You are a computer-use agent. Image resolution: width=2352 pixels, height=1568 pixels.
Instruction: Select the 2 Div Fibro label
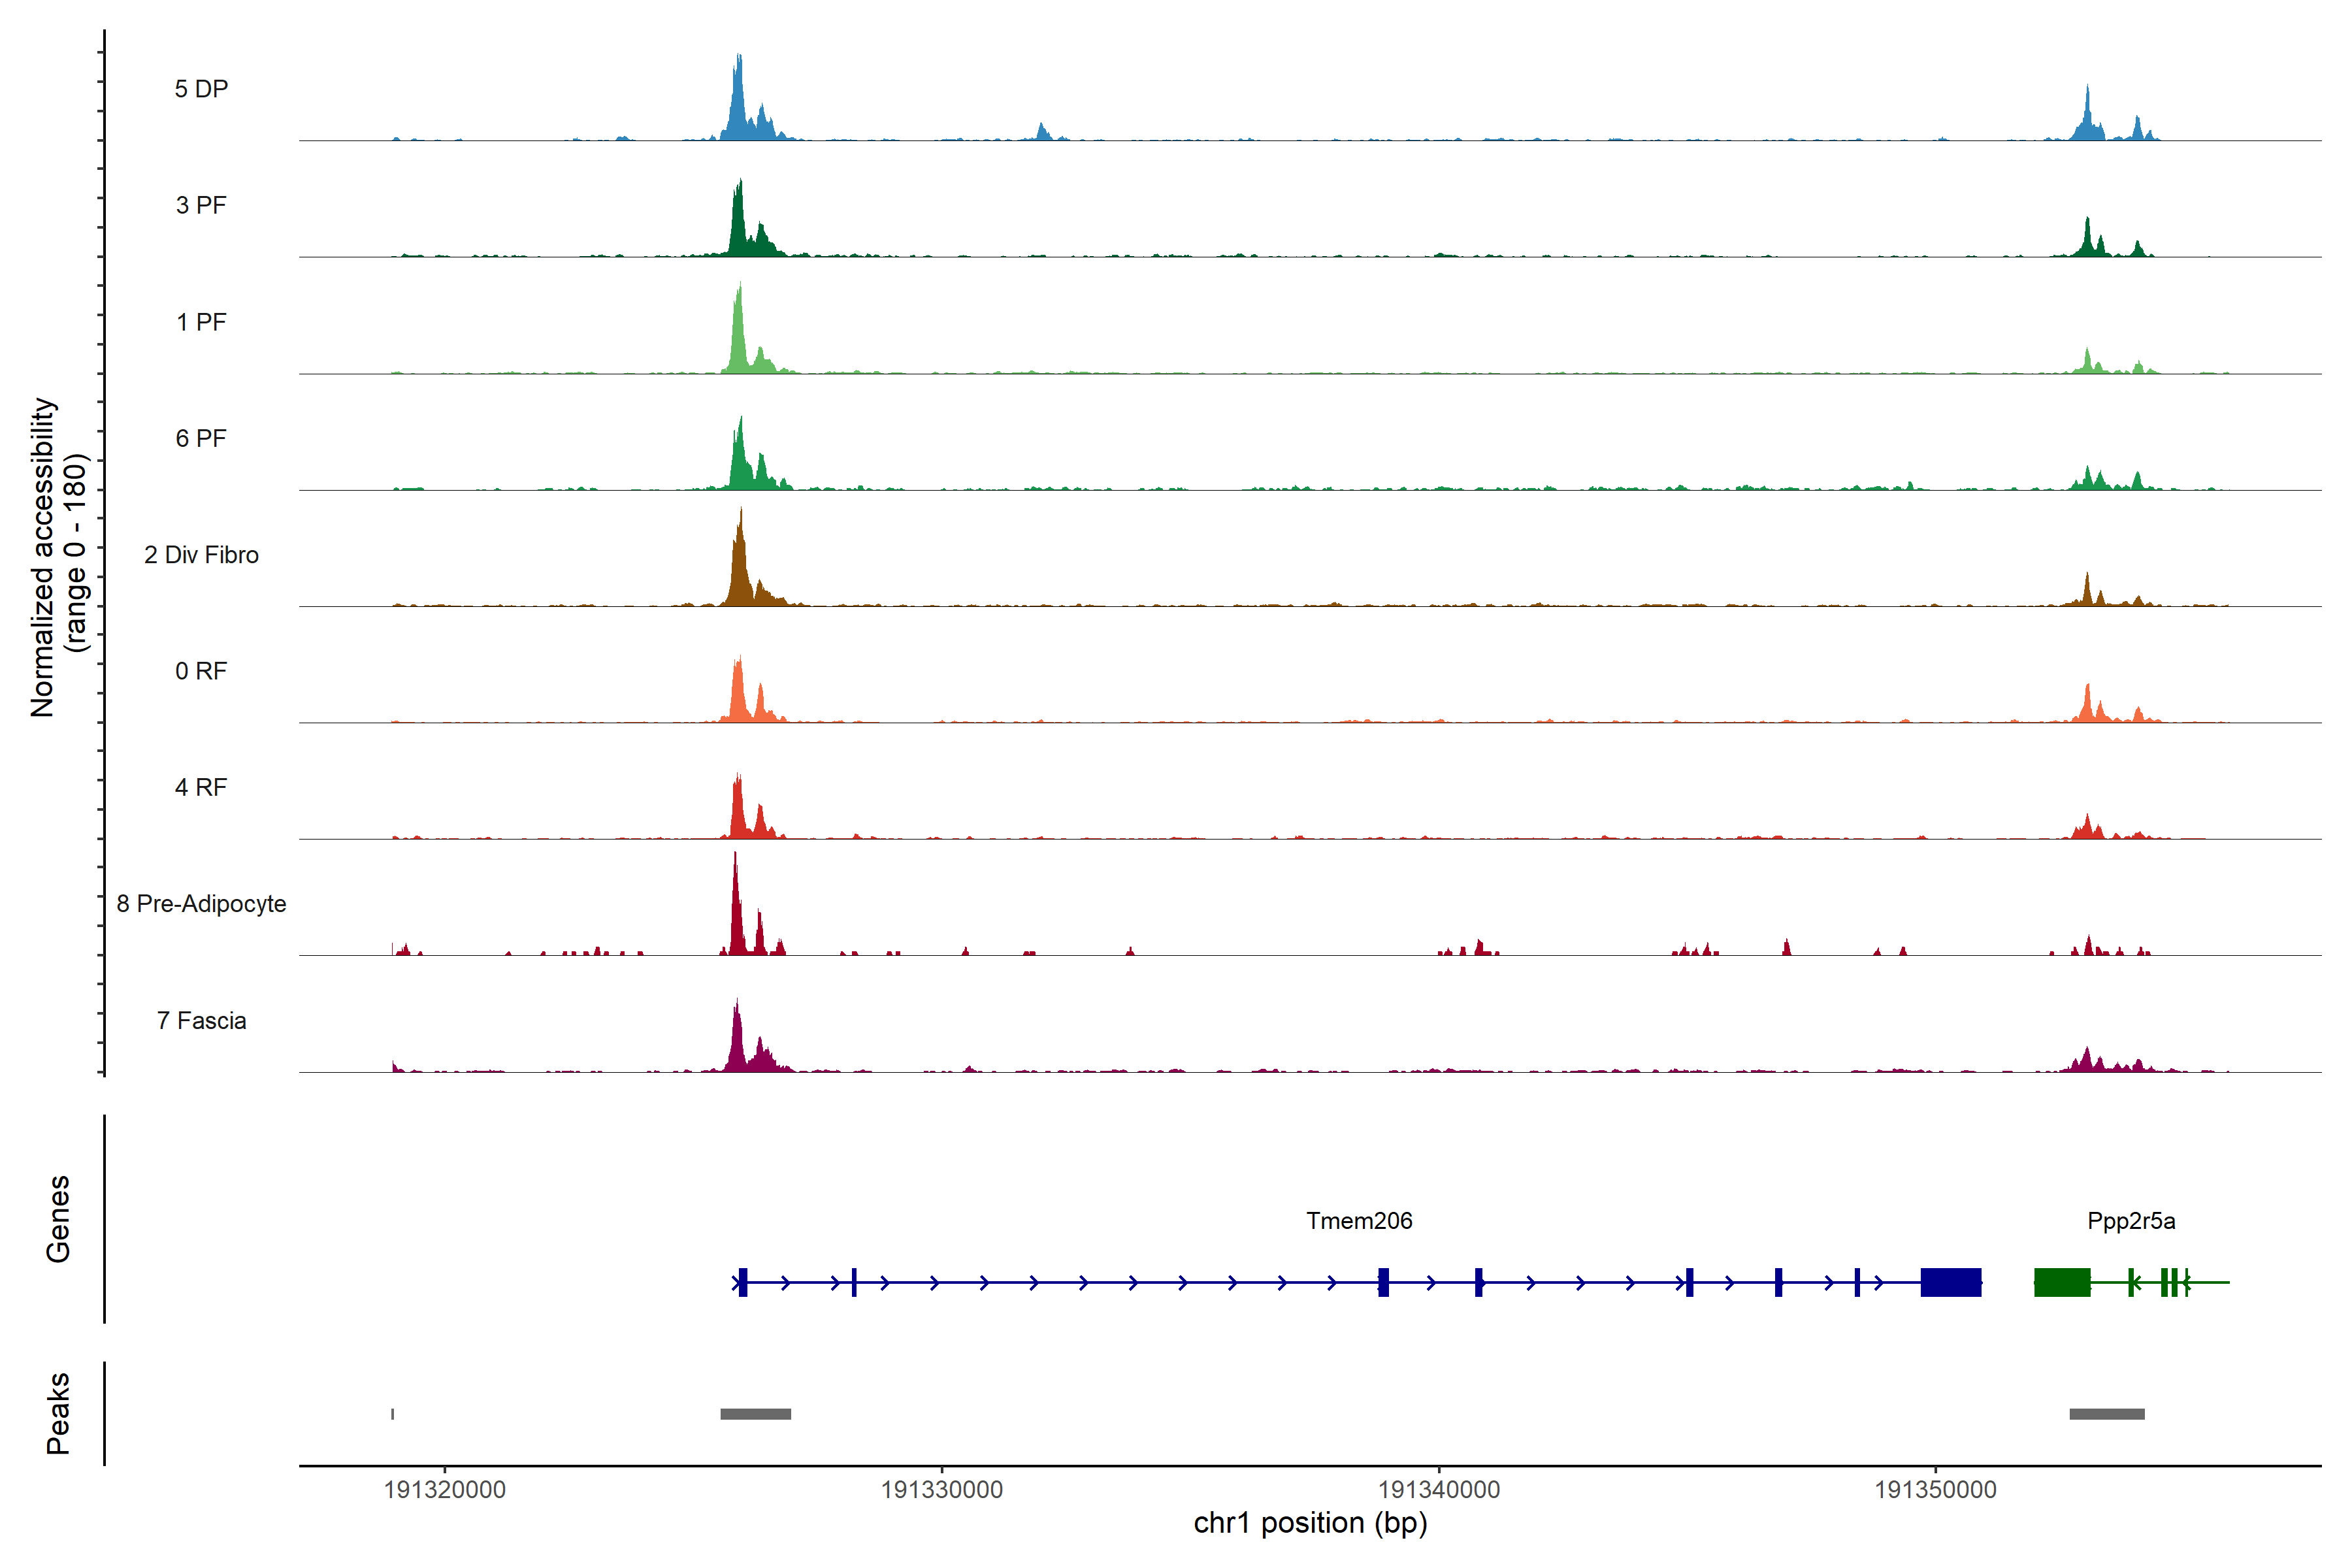pyautogui.click(x=201, y=555)
